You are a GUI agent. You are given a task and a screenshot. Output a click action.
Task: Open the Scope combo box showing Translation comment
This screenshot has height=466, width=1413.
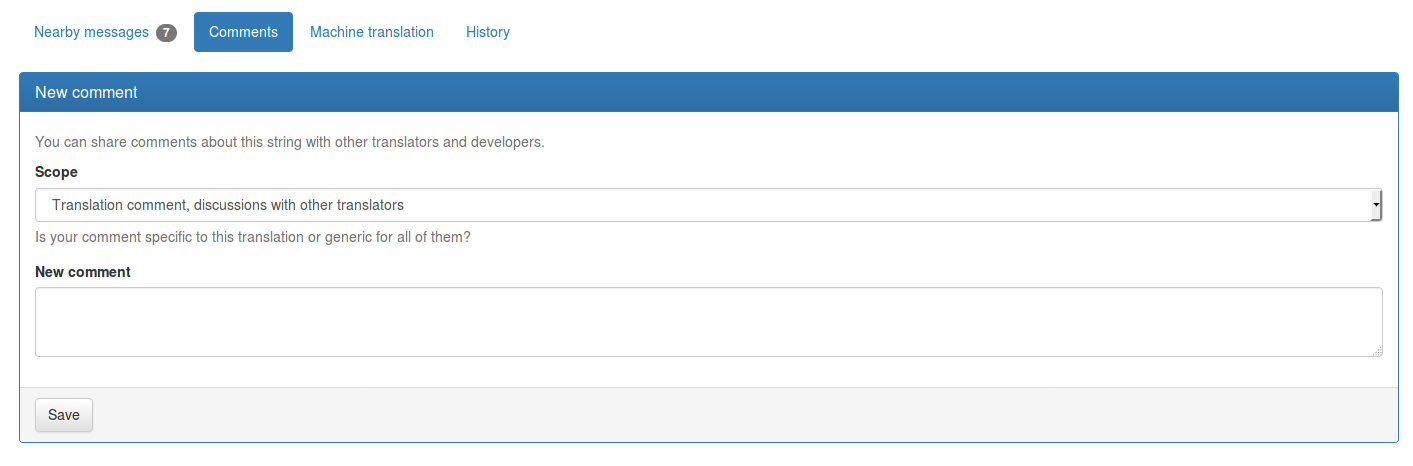709,205
